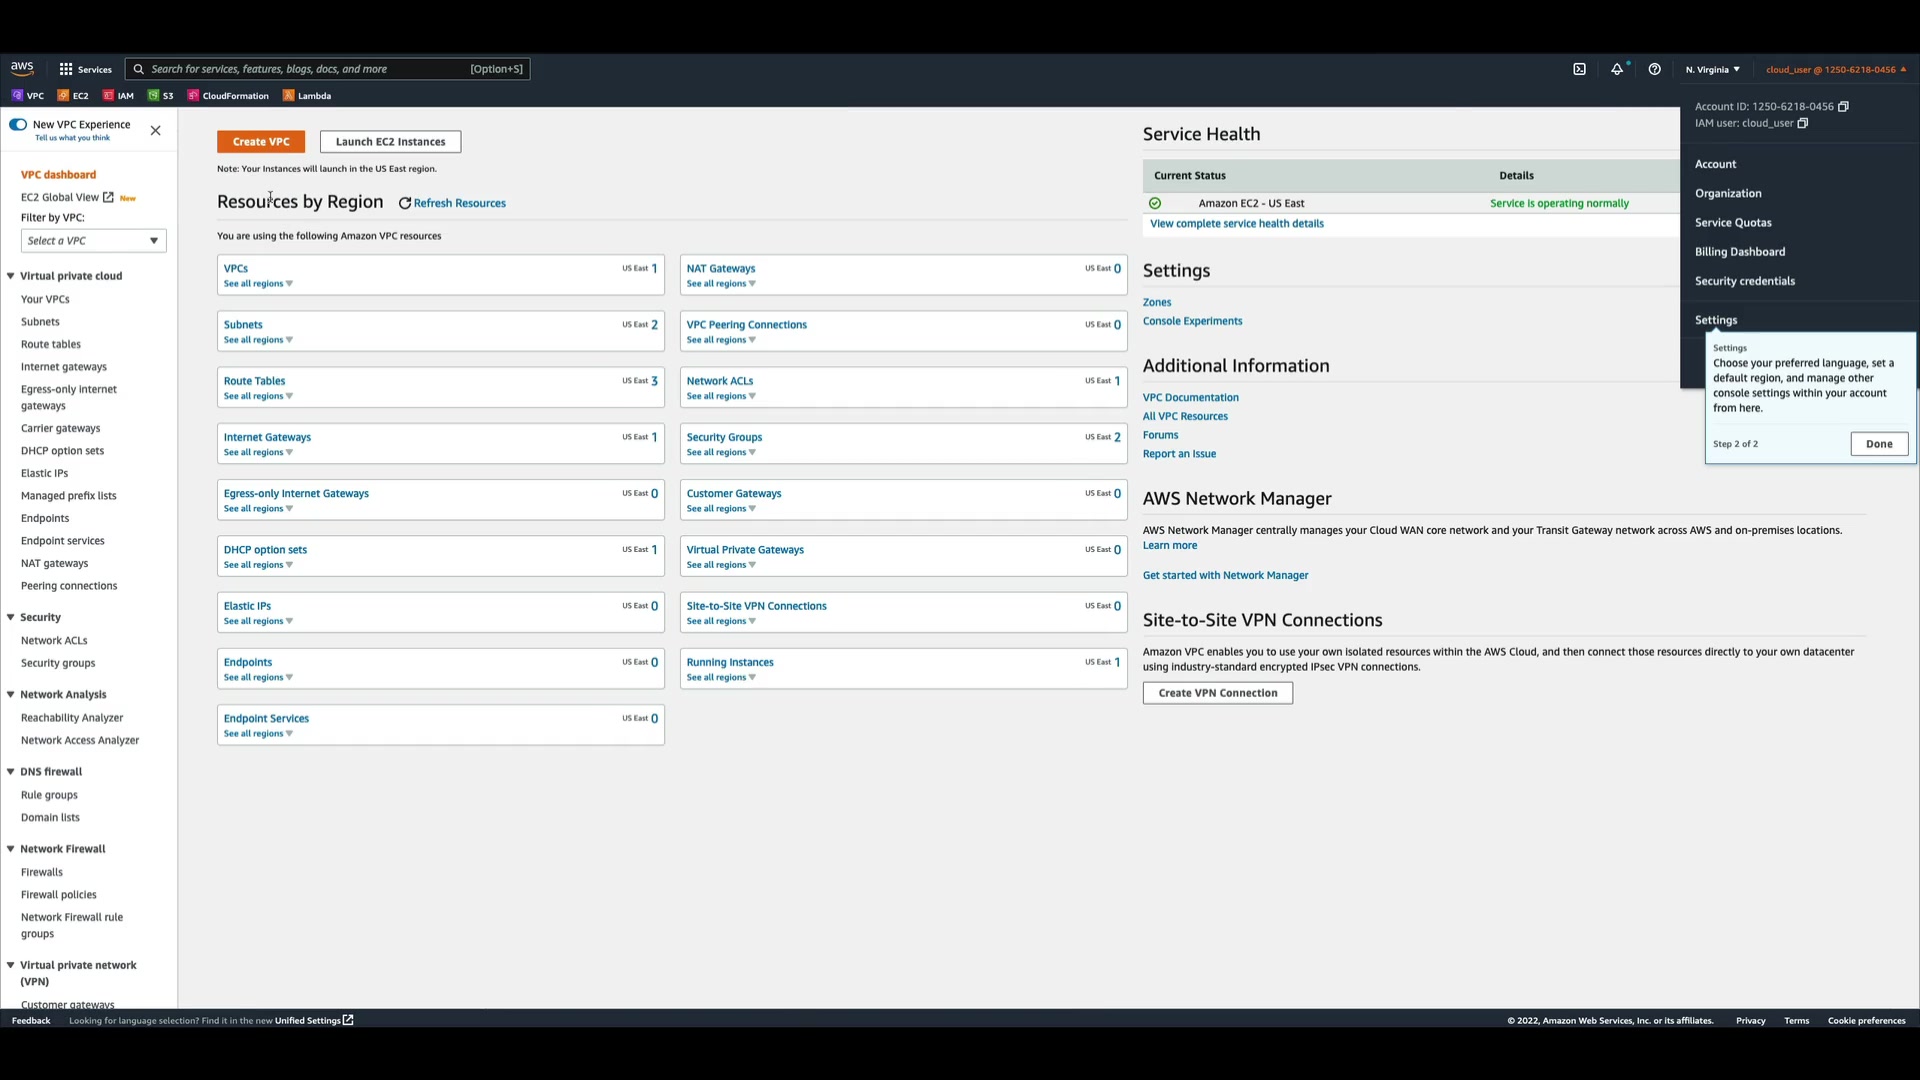Toggle the New VPC Experience switch
Screen dimensions: 1920x1080
tap(18, 125)
